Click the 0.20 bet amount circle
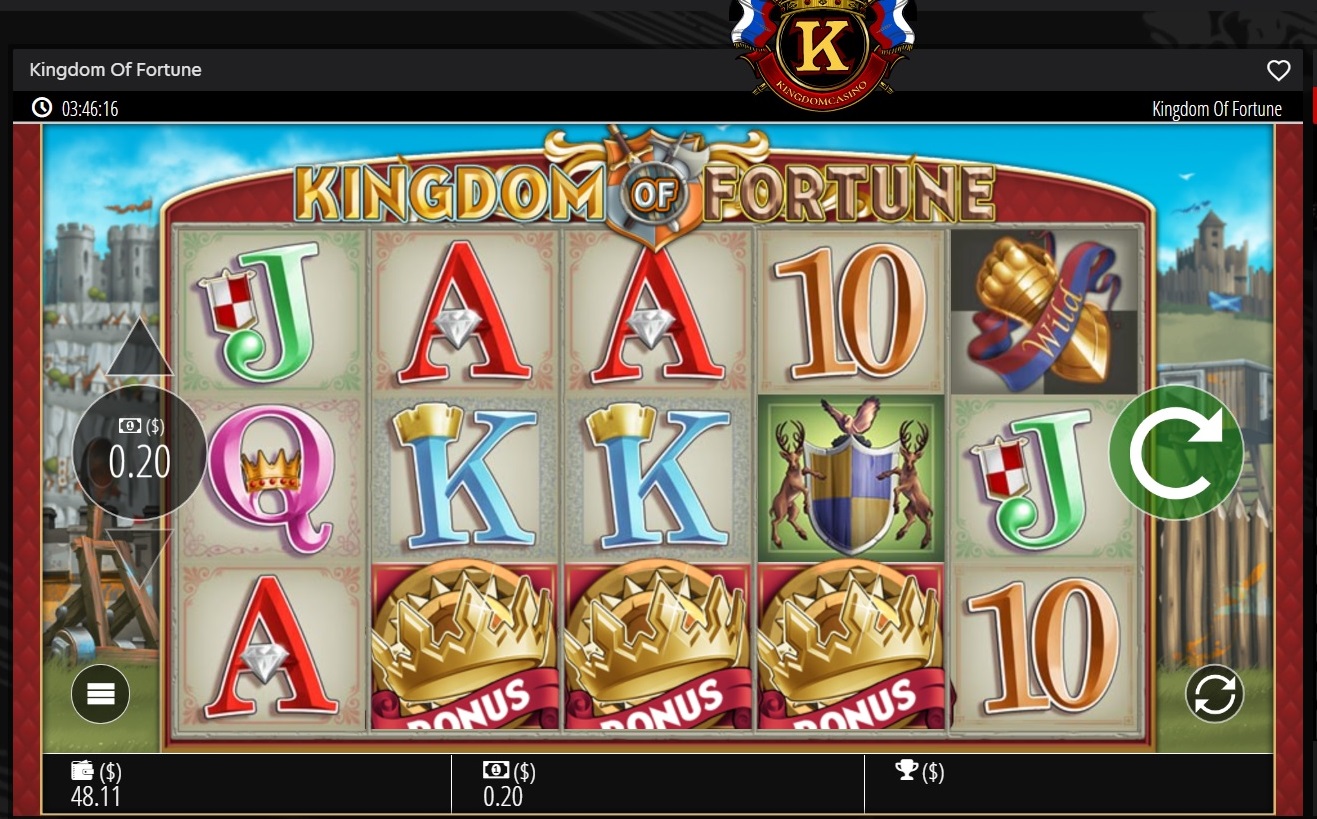 140,452
